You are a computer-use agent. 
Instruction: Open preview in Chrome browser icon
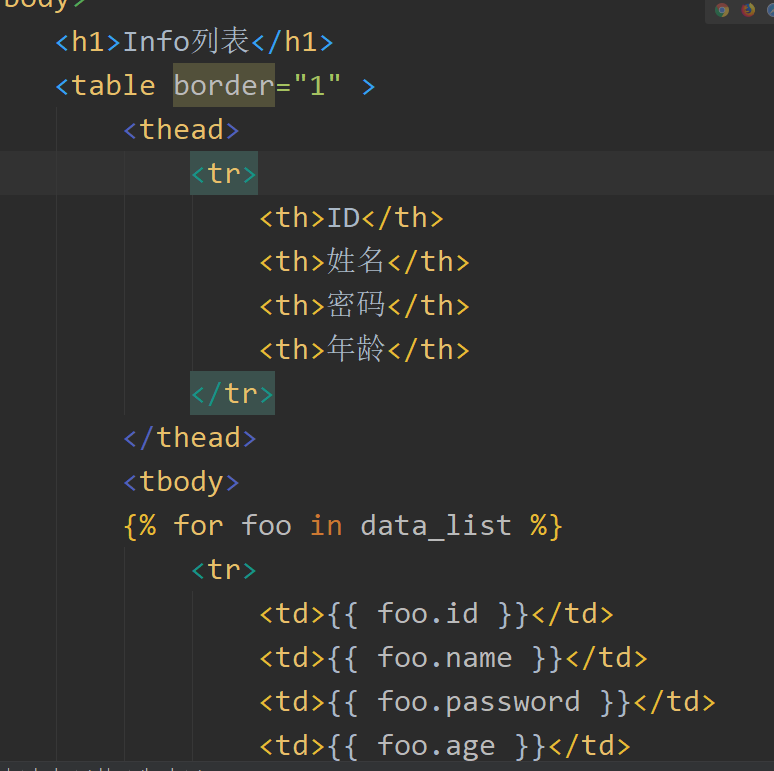[722, 10]
